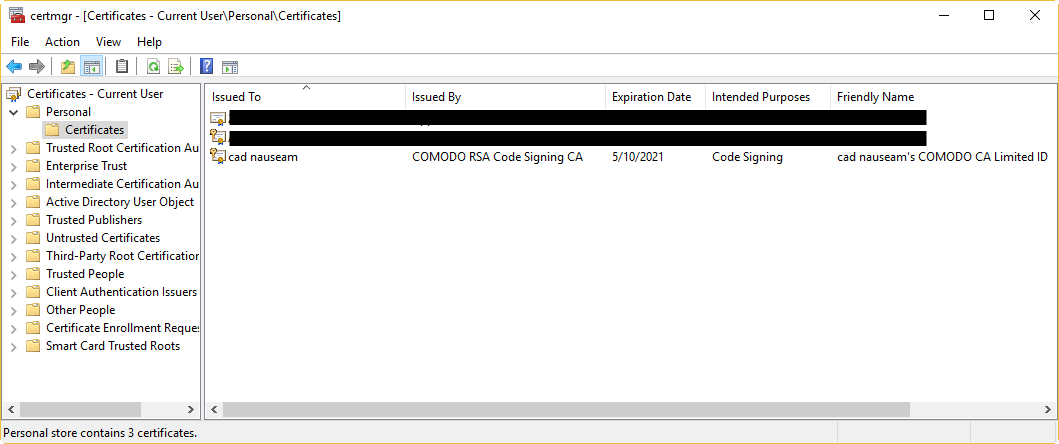Sort by the Intended Purposes column
1059x444 pixels.
[768, 97]
